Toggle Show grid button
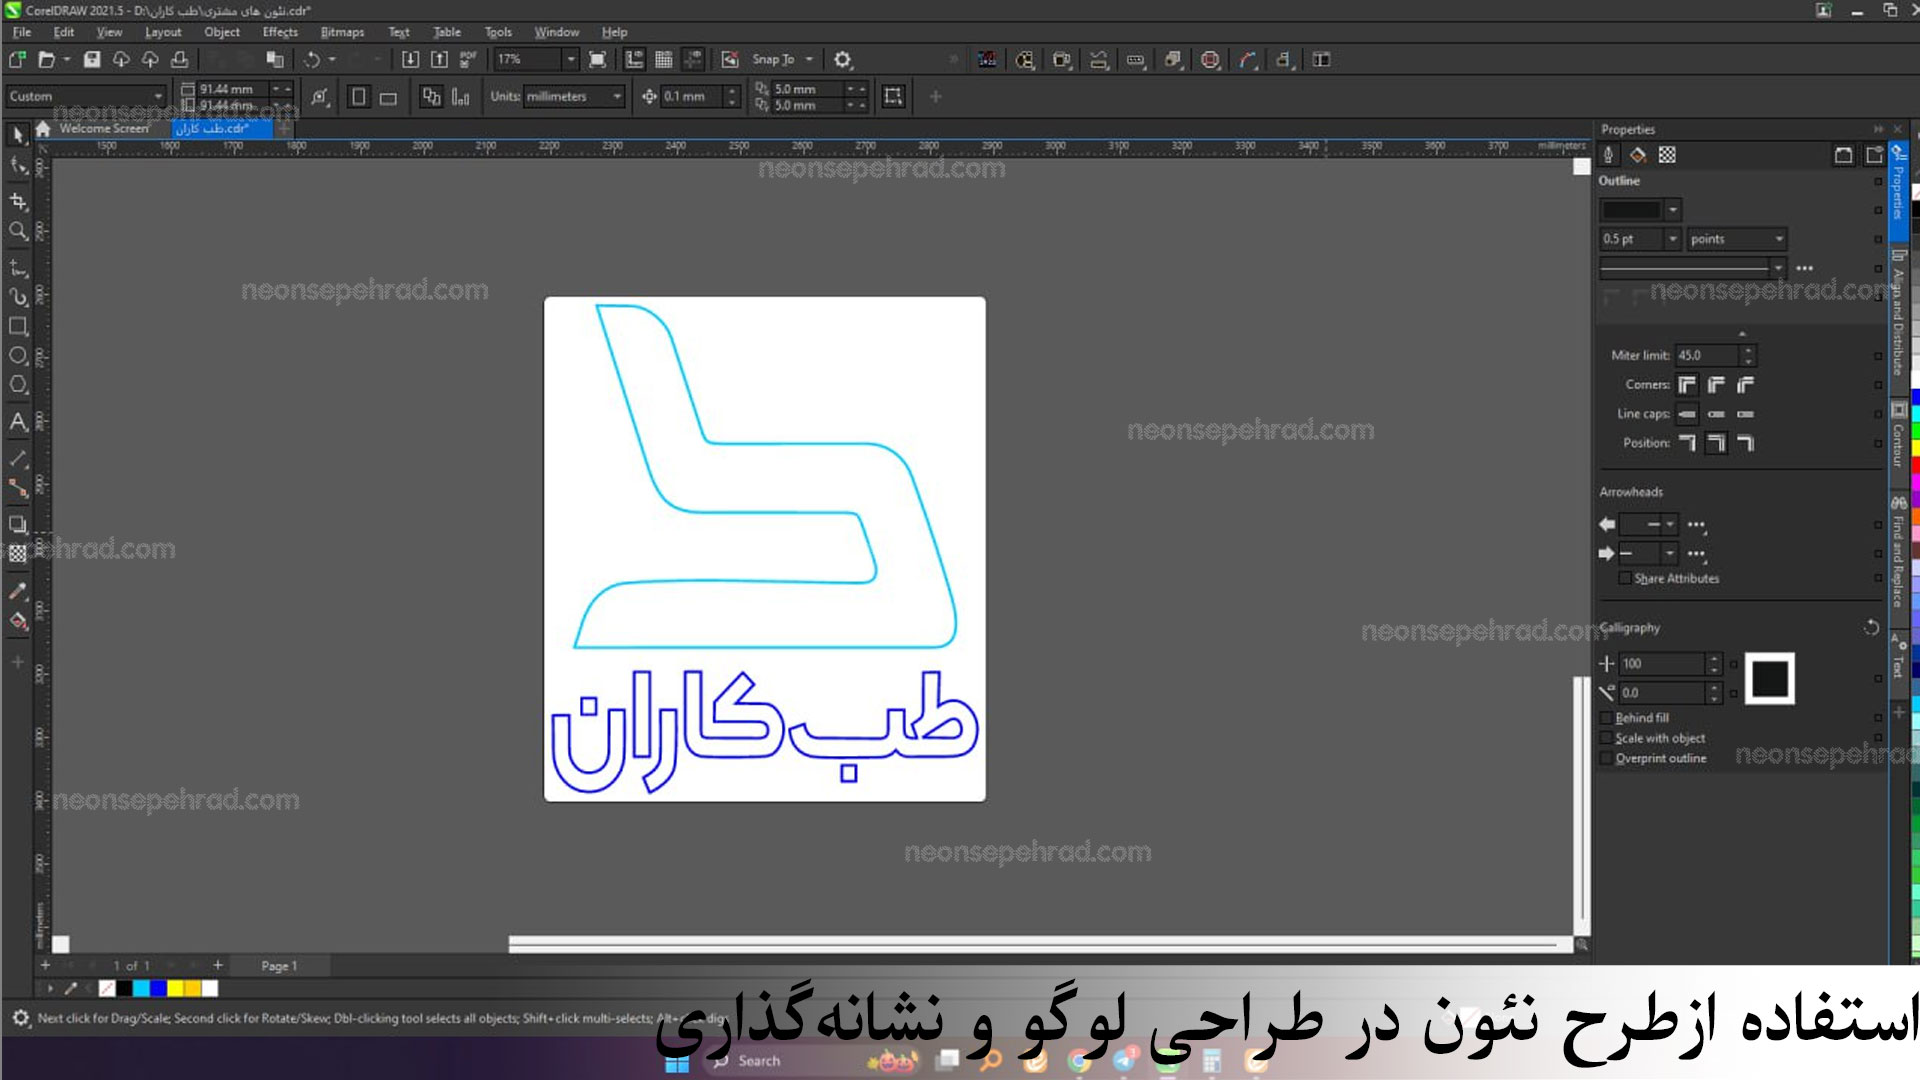This screenshot has width=1920, height=1080. (663, 60)
